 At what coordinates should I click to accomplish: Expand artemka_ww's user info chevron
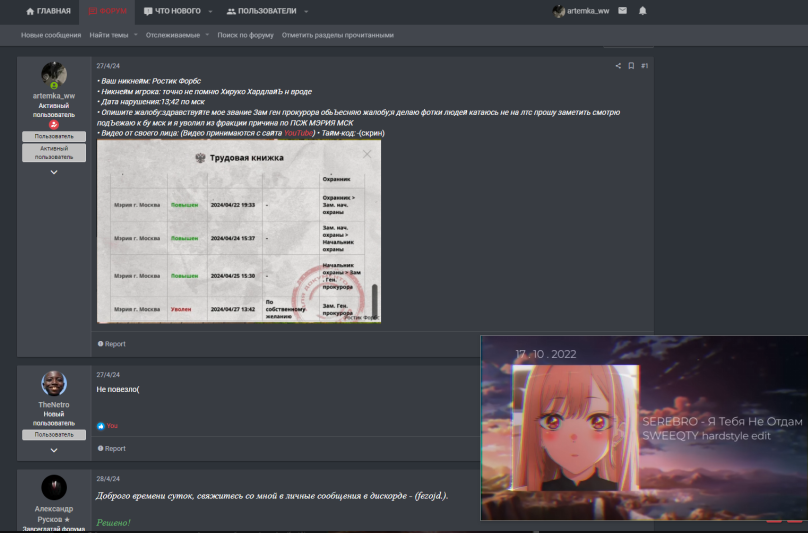(x=54, y=172)
